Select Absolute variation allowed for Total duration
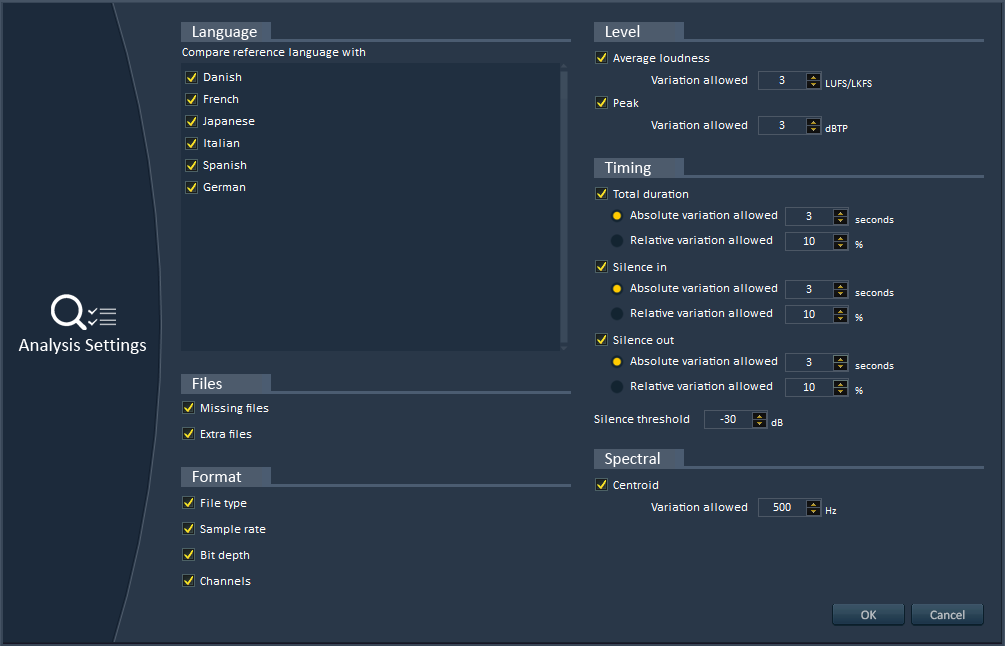The image size is (1005, 646). click(x=617, y=216)
